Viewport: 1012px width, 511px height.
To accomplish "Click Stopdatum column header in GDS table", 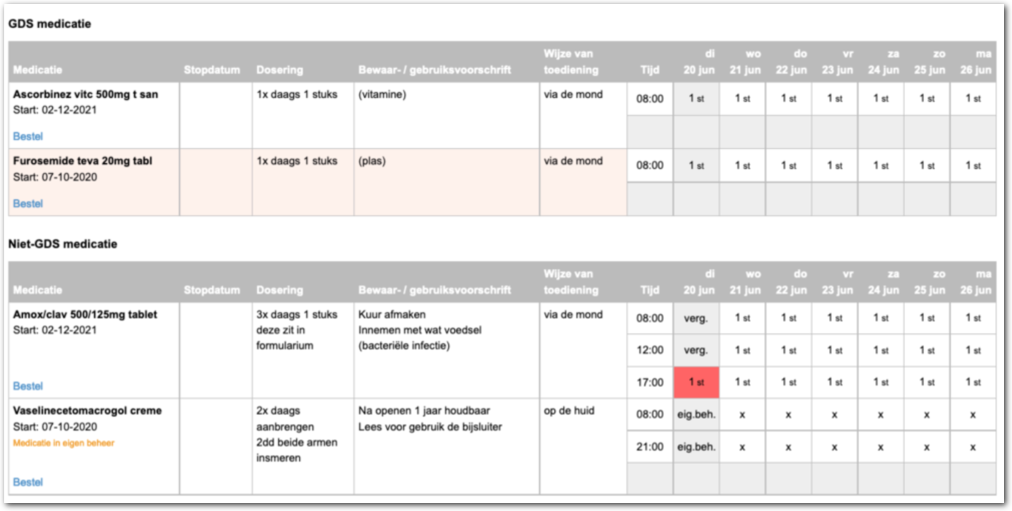I will coord(212,69).
